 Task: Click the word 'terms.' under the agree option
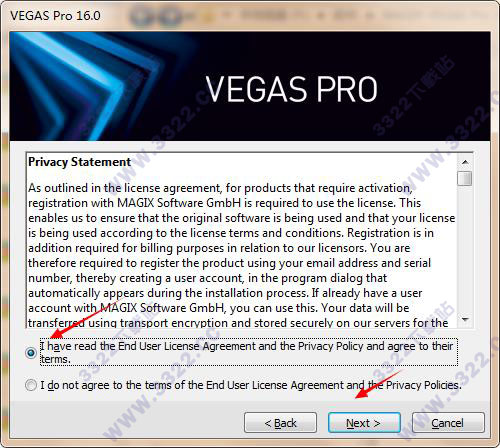(x=55, y=359)
